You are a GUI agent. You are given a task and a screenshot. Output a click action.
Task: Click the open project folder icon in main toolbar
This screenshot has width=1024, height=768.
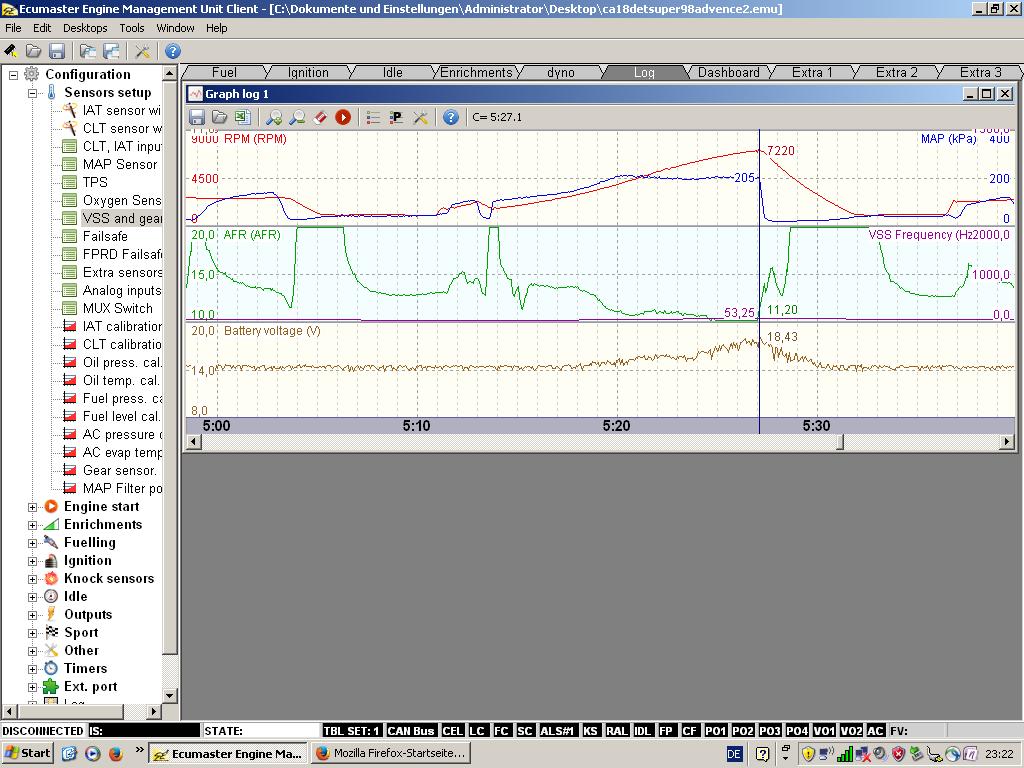click(x=33, y=51)
